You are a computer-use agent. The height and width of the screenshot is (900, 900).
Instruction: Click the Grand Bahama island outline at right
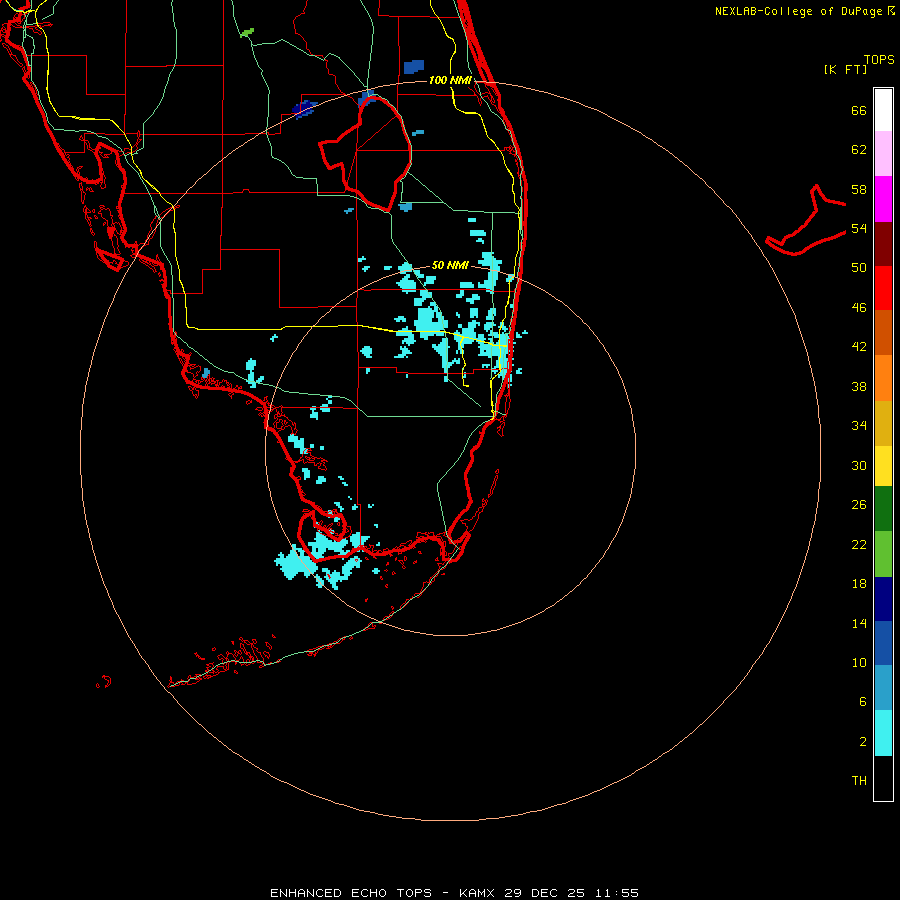click(806, 221)
